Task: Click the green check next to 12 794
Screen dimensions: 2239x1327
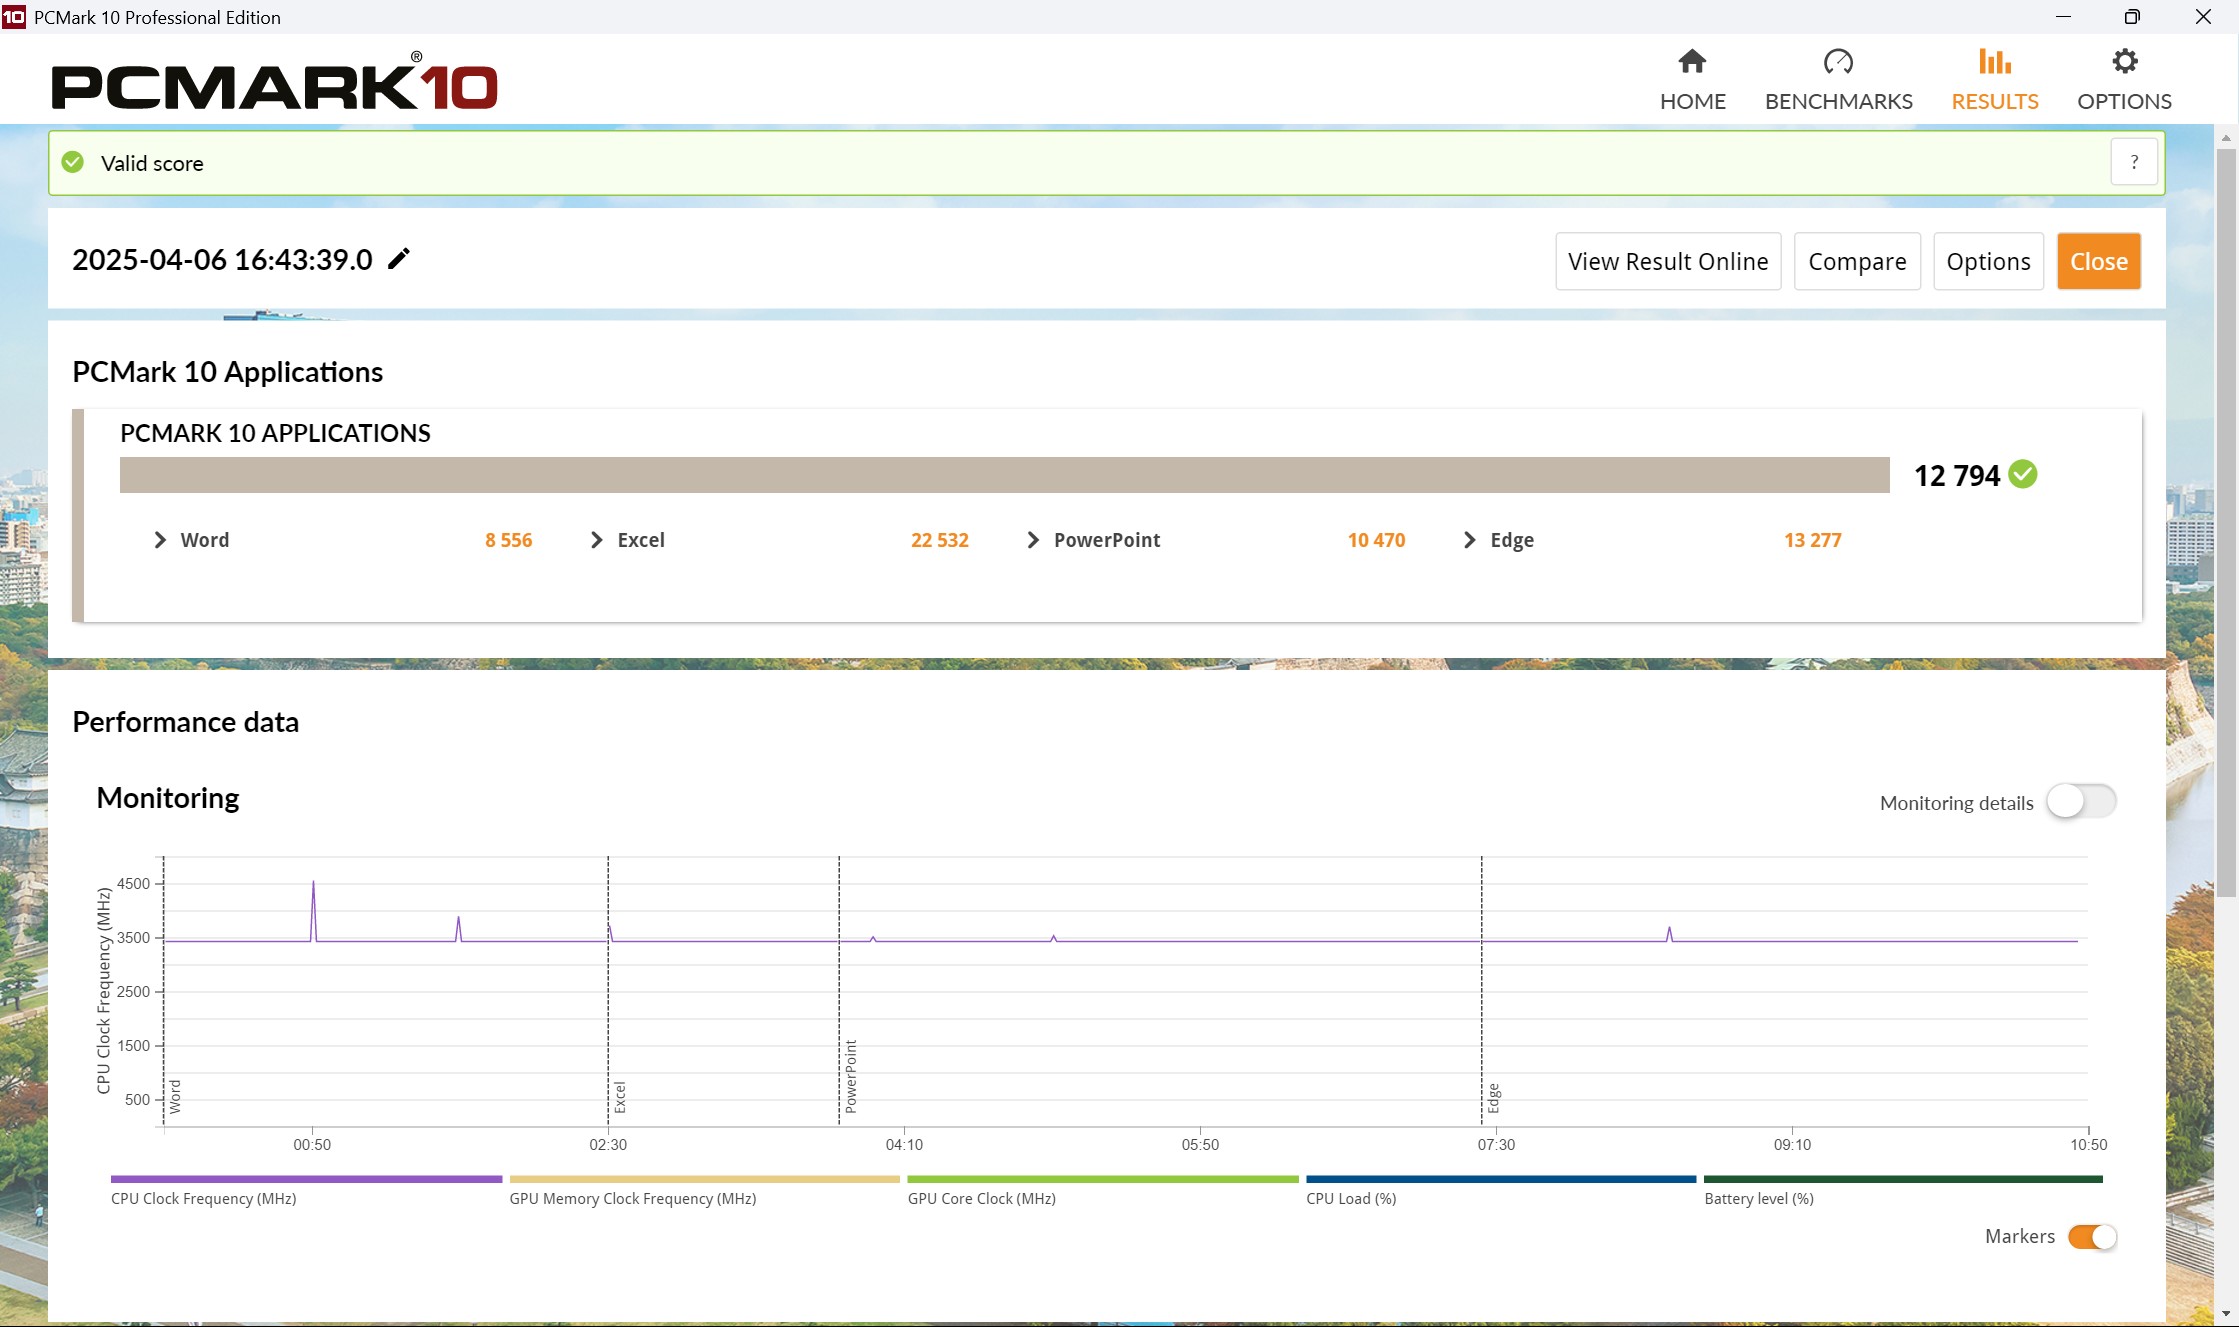Action: point(2023,474)
